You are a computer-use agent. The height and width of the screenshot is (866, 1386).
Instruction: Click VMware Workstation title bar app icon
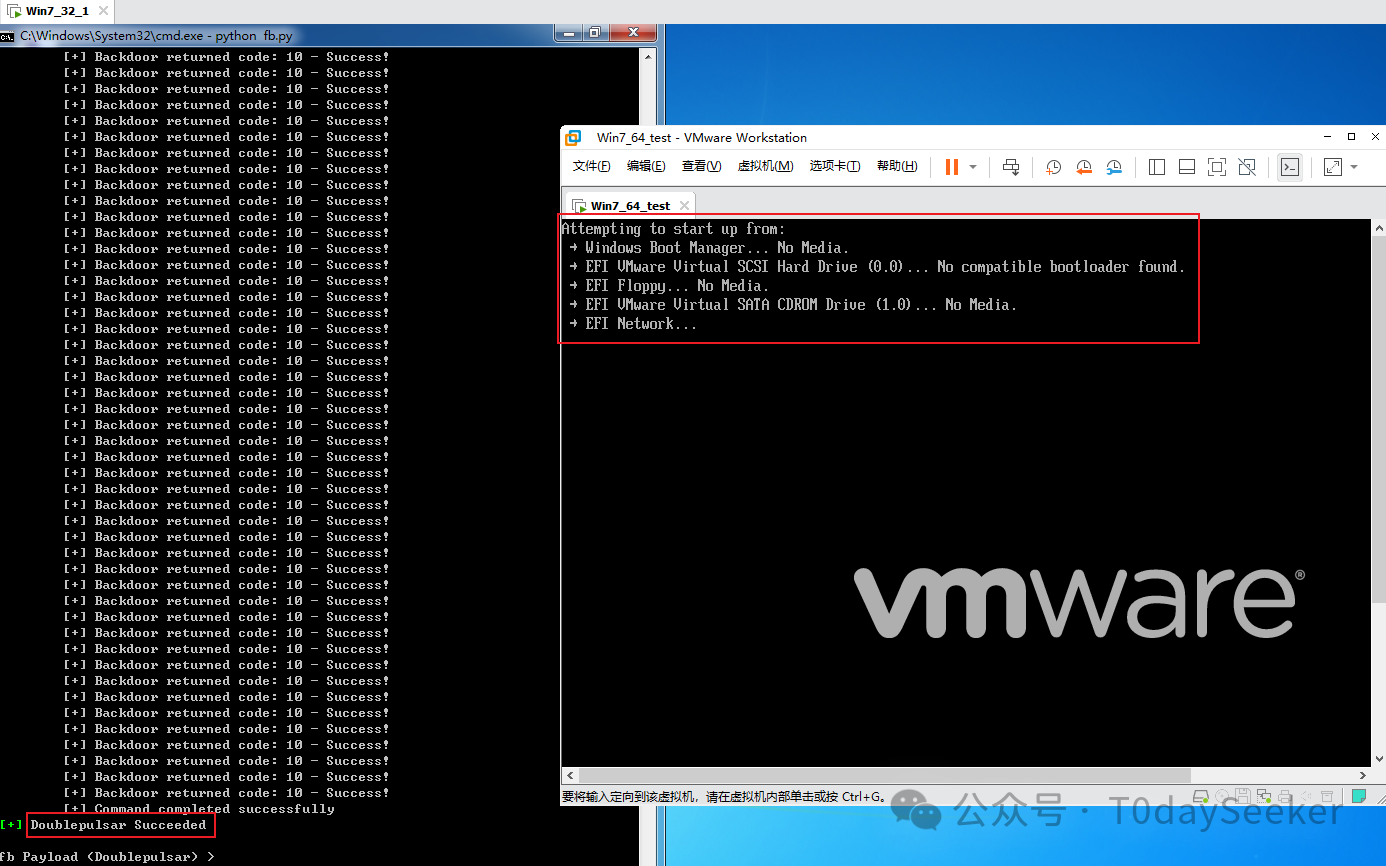coord(574,137)
